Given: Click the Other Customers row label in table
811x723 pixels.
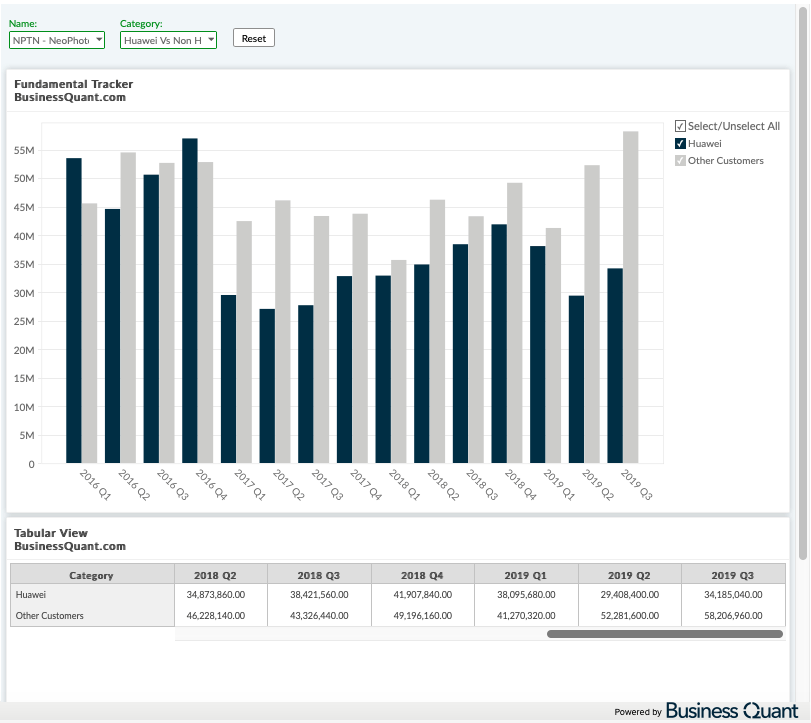Looking at the screenshot, I should click(50, 616).
